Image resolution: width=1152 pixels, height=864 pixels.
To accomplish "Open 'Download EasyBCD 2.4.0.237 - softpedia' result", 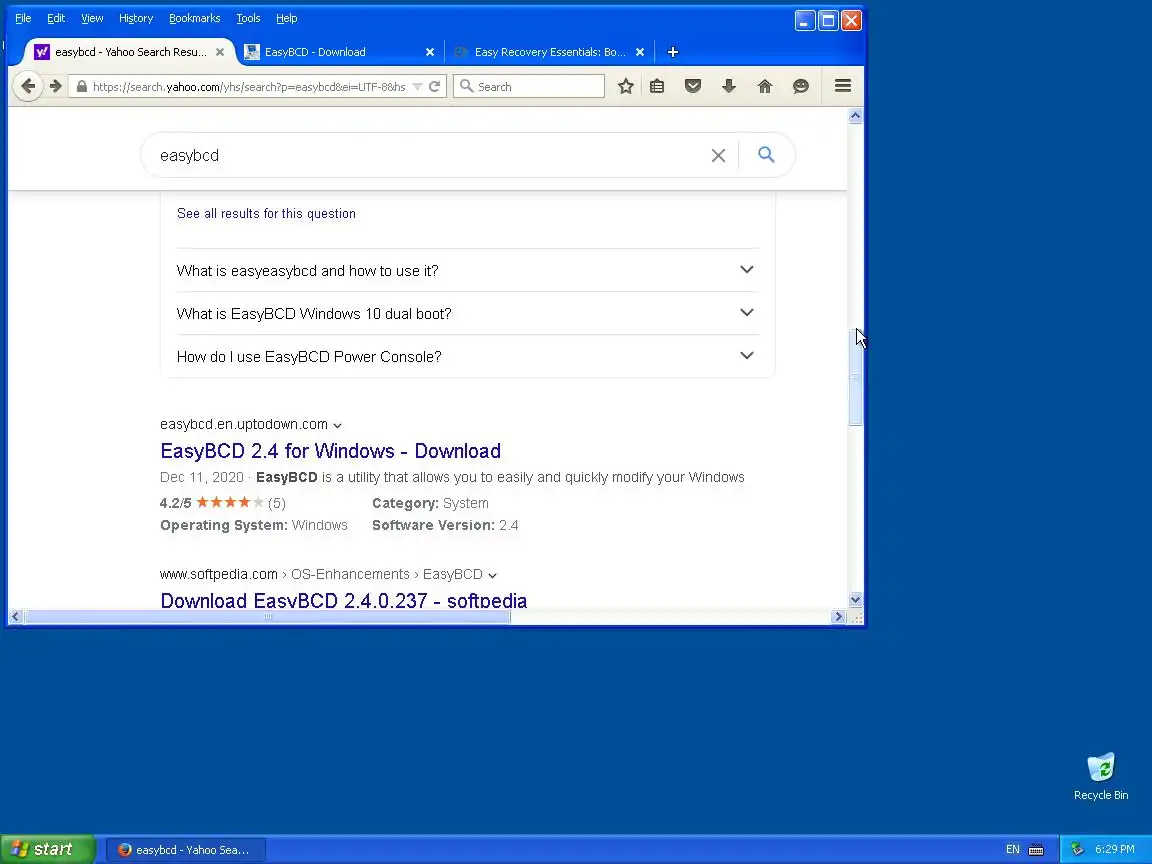I will 344,600.
